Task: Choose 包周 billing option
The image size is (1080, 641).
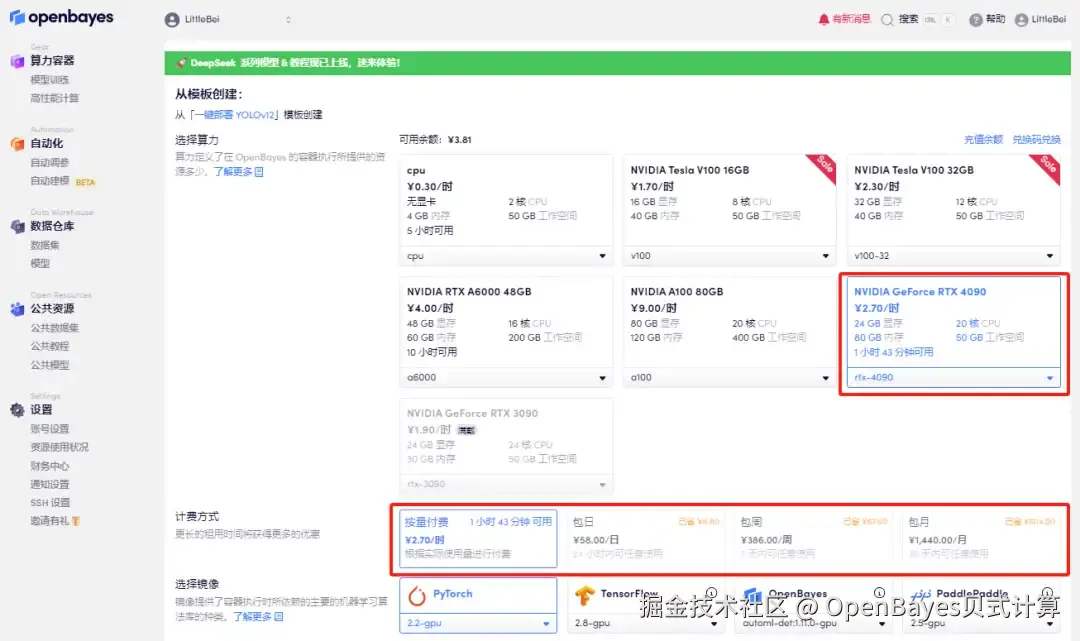Action: [x=814, y=538]
